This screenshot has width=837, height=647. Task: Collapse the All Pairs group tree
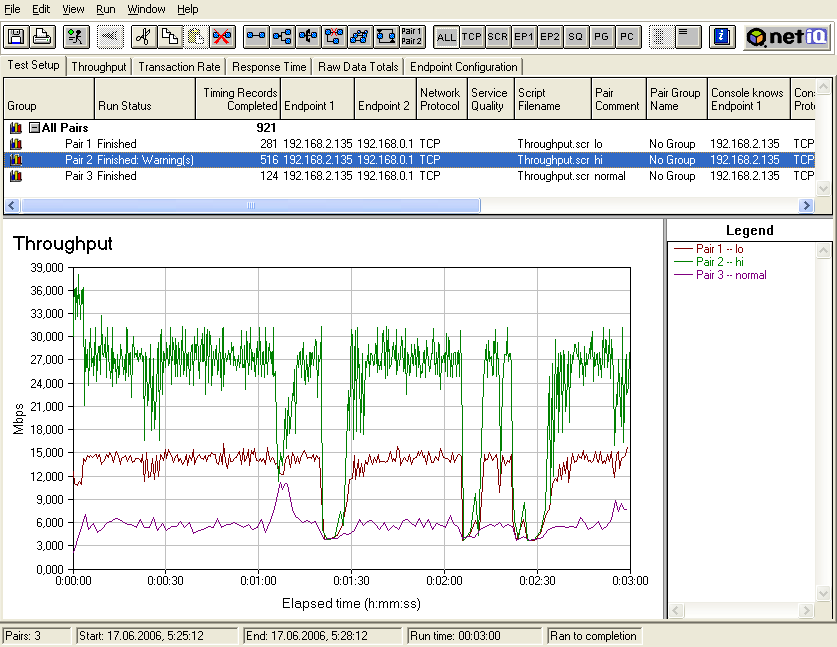(34, 128)
